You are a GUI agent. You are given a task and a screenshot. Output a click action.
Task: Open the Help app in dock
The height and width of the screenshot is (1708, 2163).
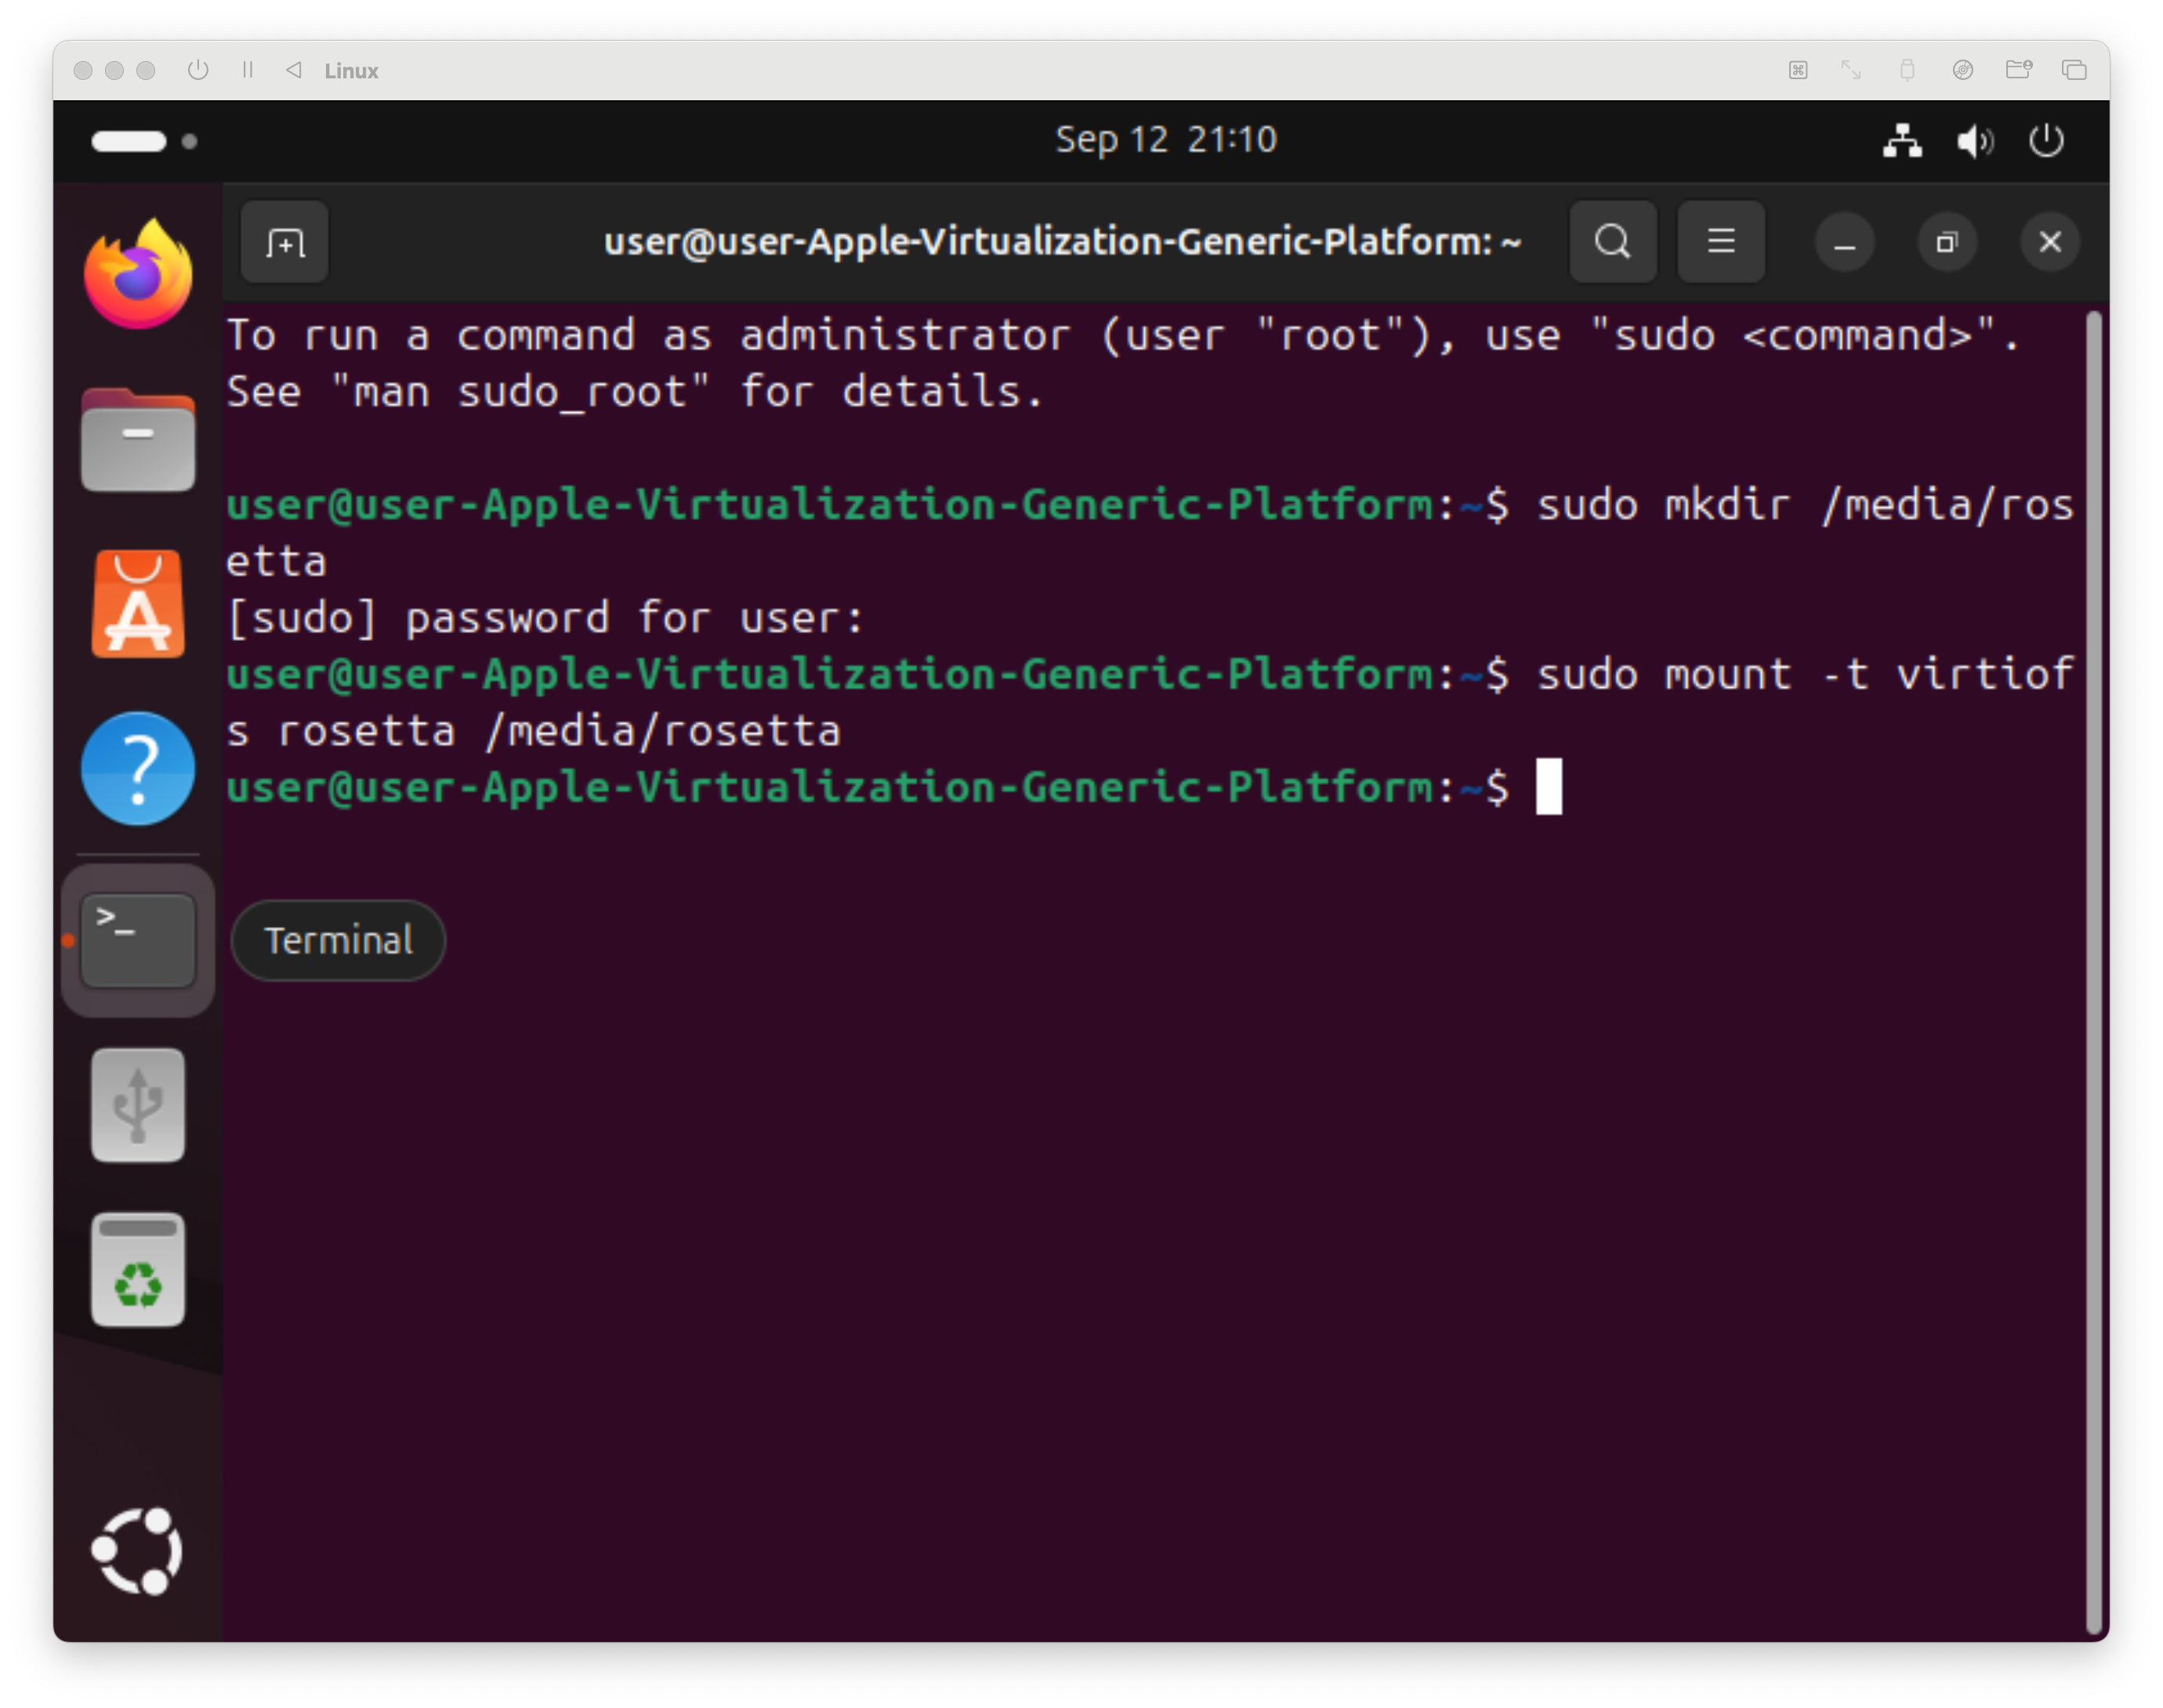point(138,768)
